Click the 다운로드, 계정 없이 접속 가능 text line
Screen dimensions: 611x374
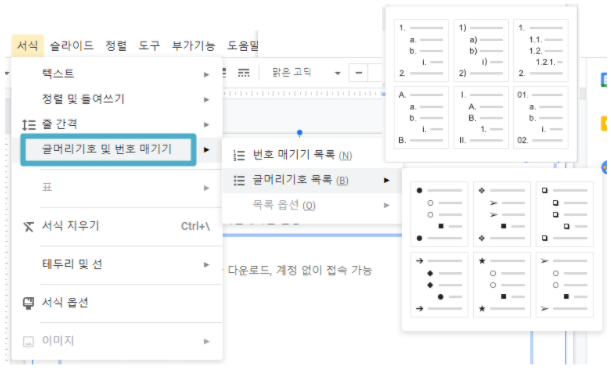point(300,270)
